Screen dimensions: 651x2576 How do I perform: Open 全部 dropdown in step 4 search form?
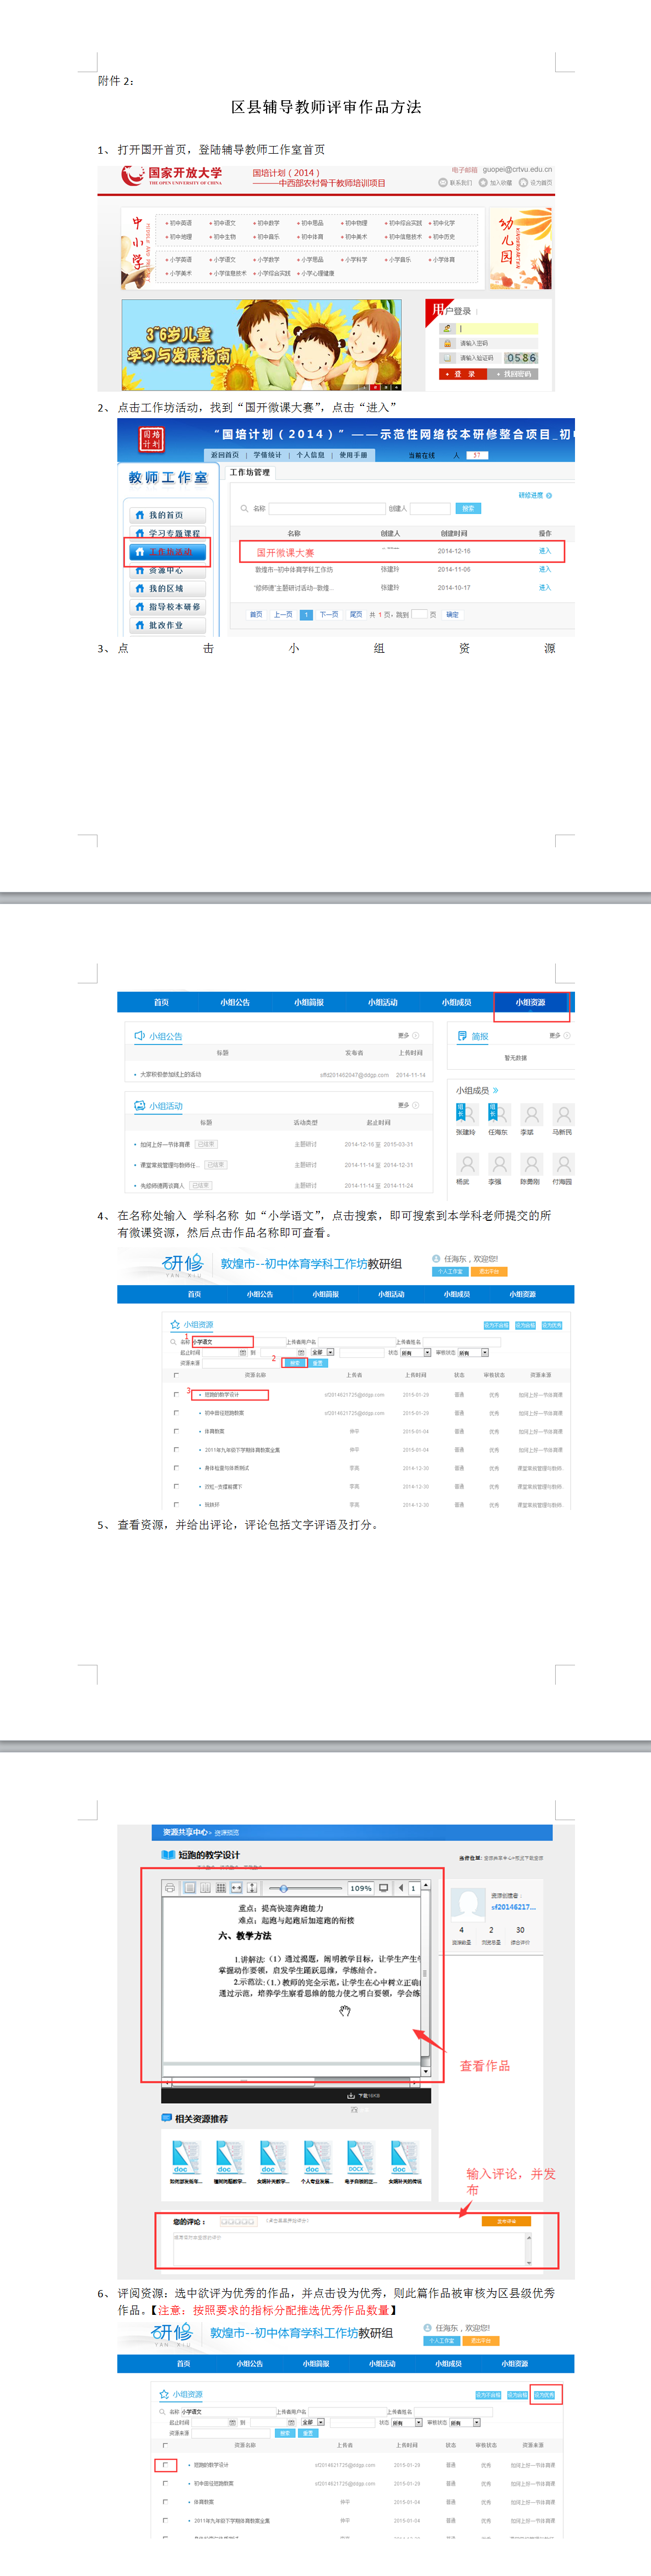click(x=322, y=1352)
